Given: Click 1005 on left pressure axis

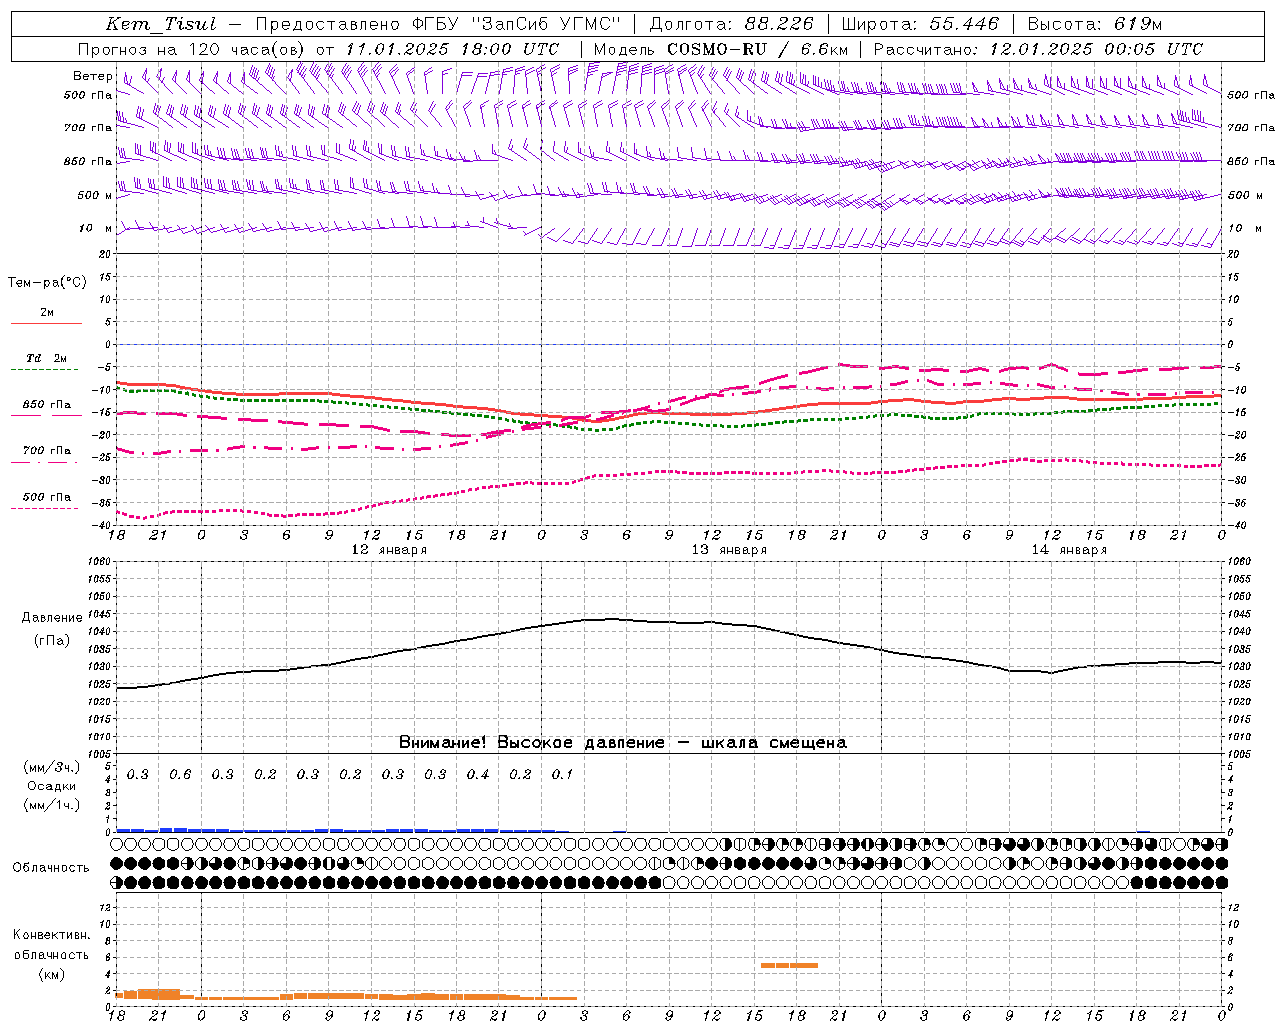Looking at the screenshot, I should 98,754.
